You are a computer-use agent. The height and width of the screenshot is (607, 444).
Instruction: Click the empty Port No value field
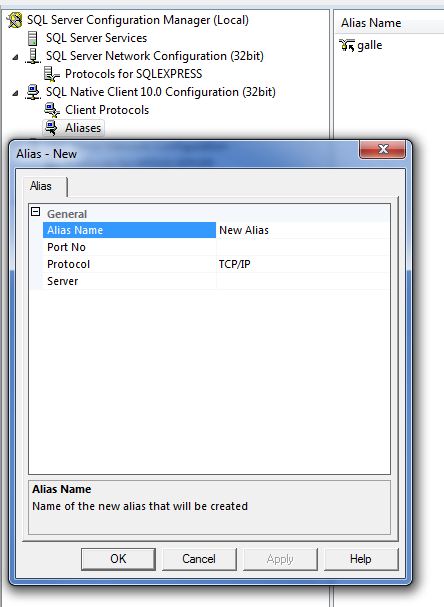click(x=303, y=247)
